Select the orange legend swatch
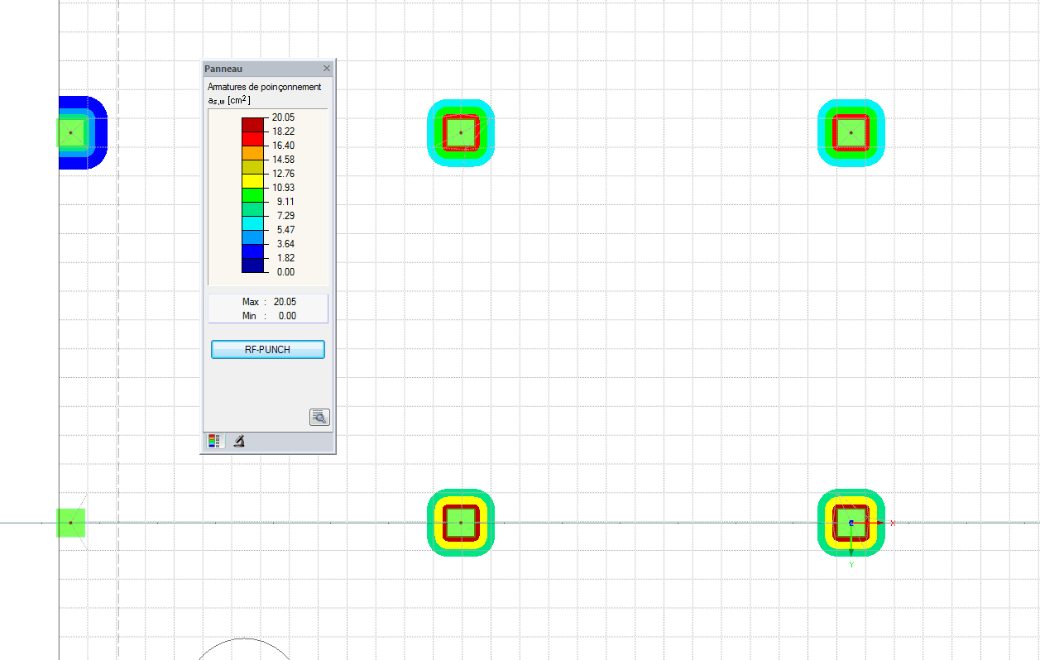The height and width of the screenshot is (660, 1040). tap(253, 153)
